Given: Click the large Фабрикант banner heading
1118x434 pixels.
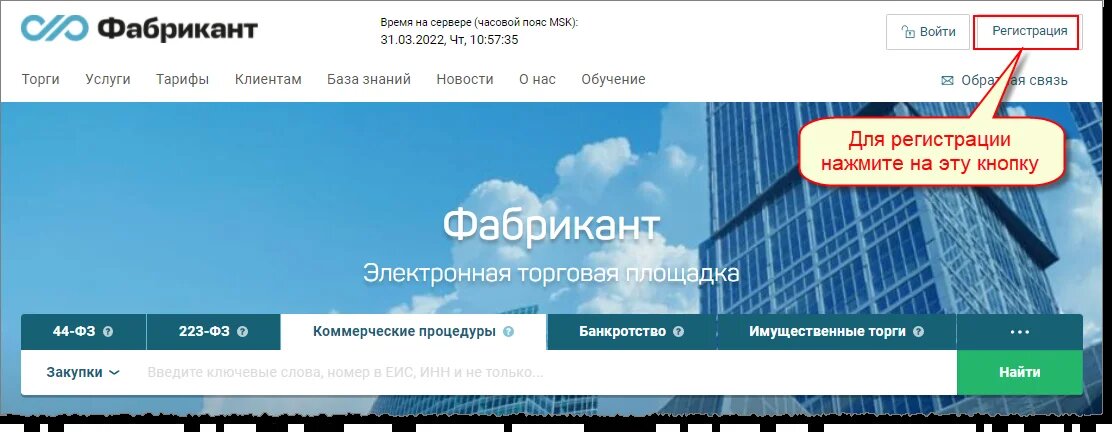Looking at the screenshot, I should tap(551, 225).
